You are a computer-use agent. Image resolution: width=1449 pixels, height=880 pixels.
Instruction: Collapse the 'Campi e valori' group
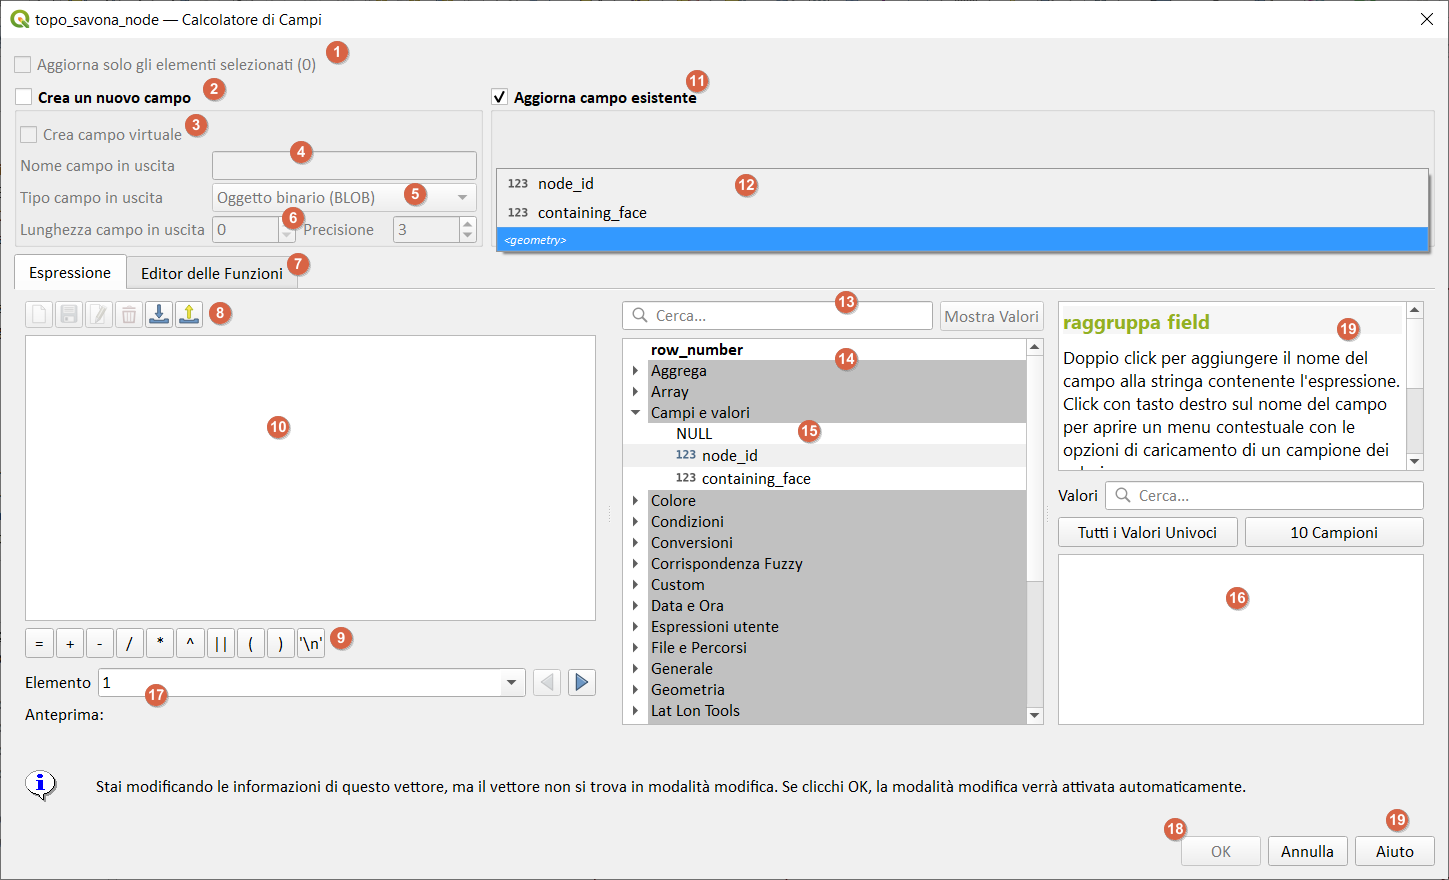point(635,413)
